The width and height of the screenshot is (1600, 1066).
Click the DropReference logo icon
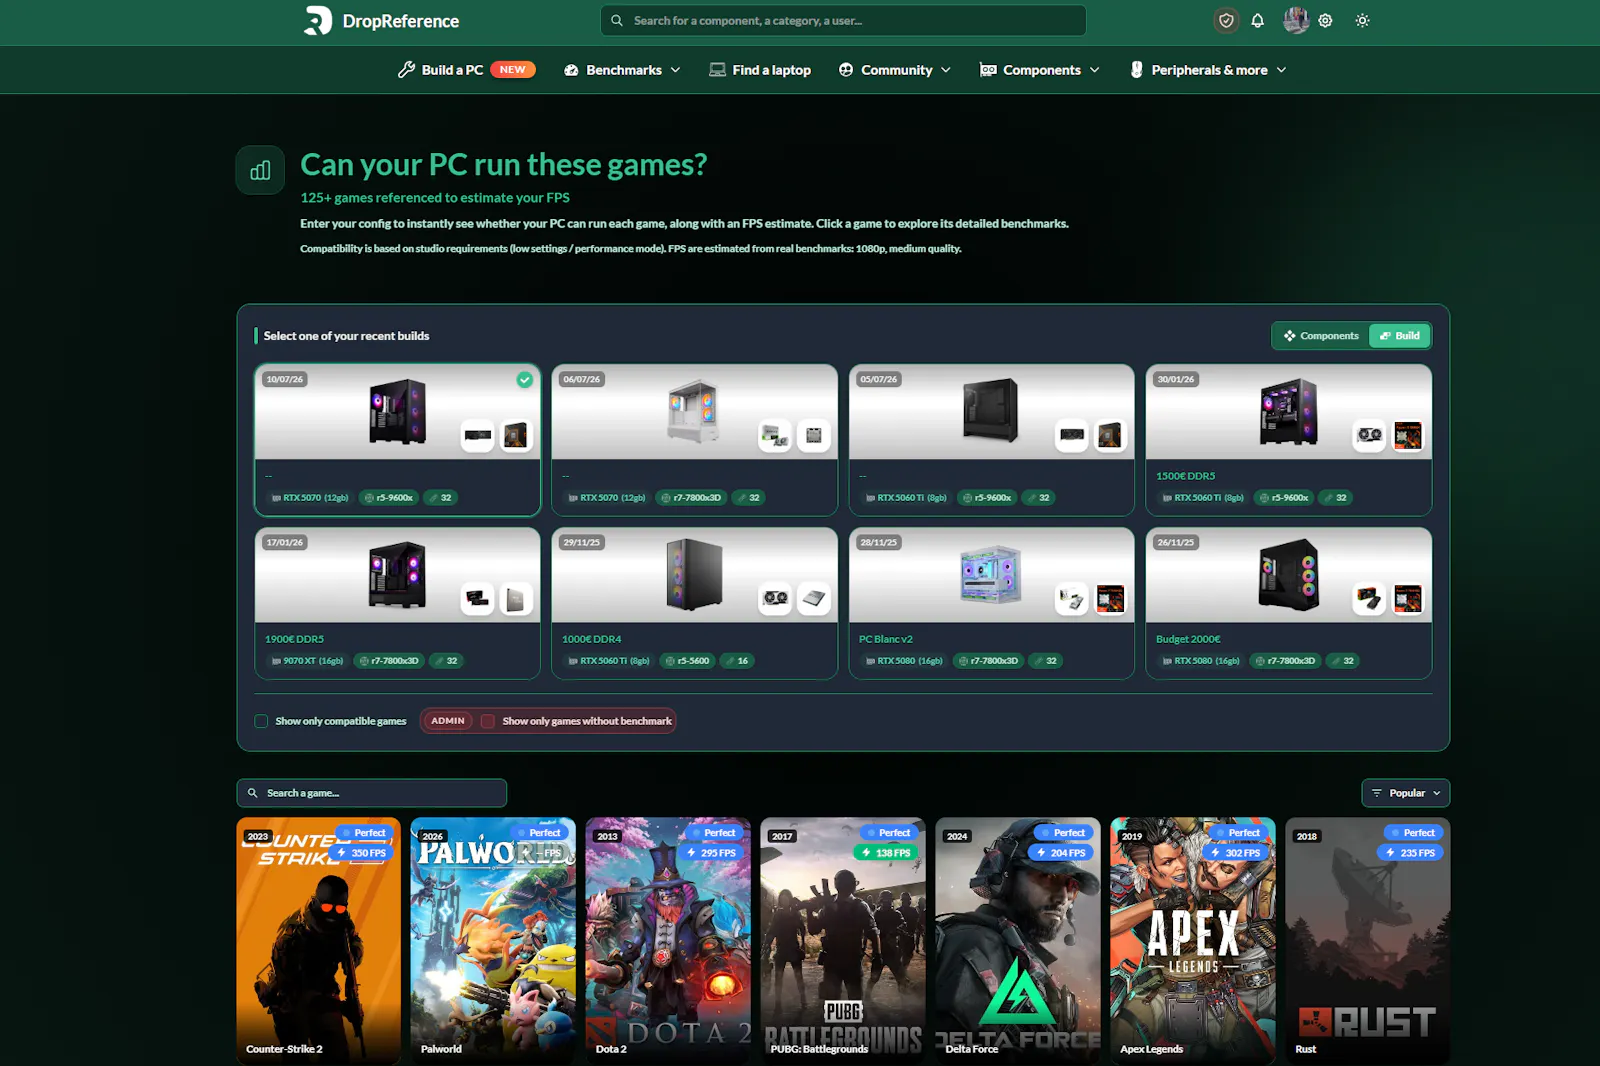[317, 20]
